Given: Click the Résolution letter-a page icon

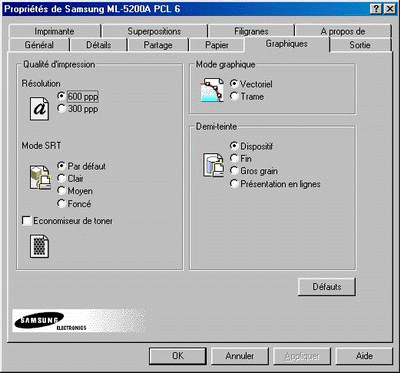Looking at the screenshot, I should [40, 109].
